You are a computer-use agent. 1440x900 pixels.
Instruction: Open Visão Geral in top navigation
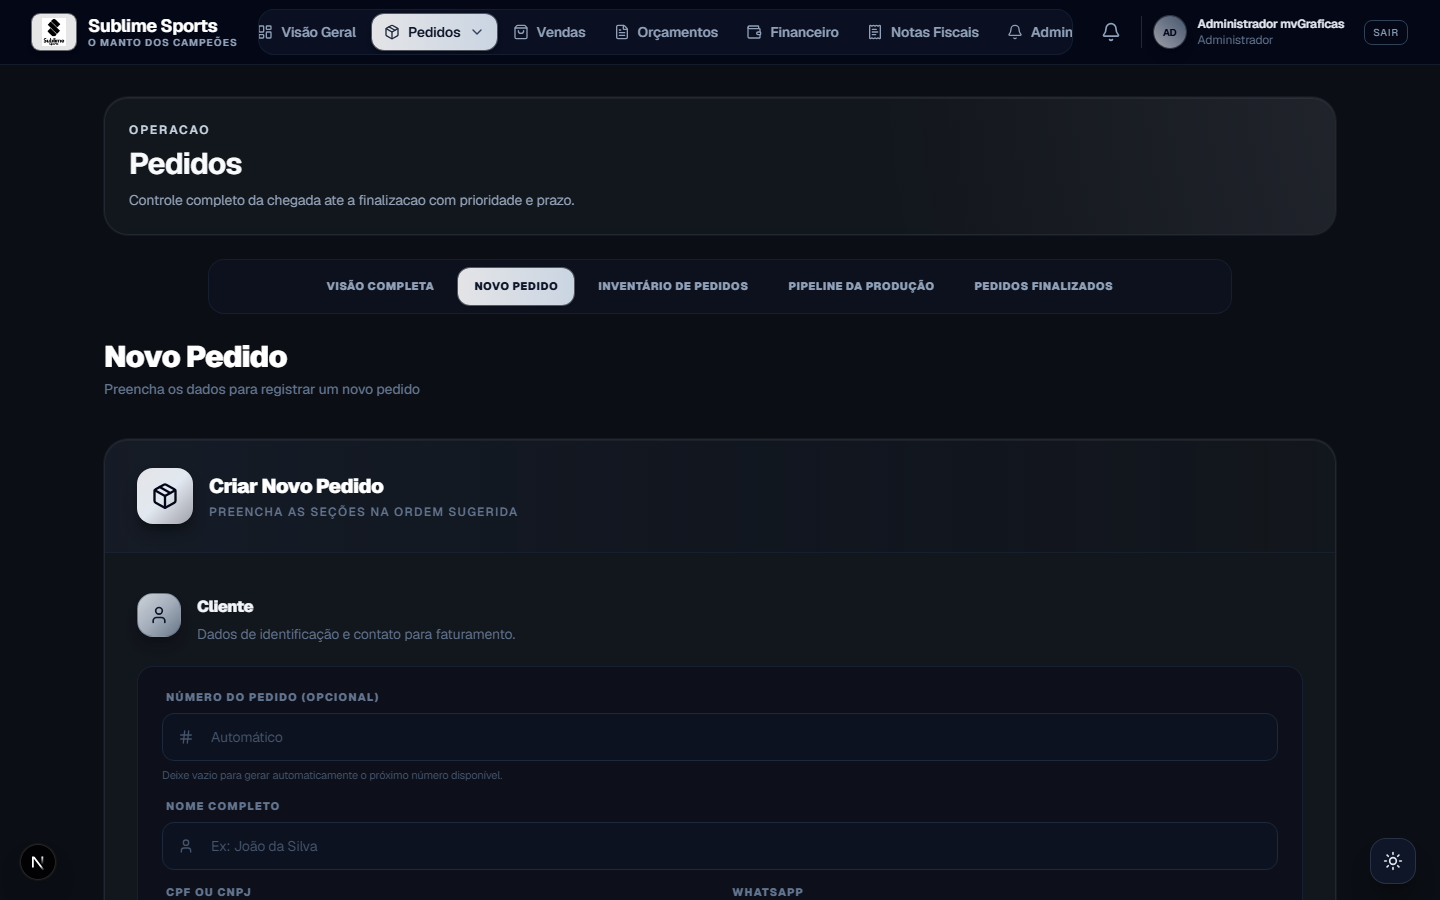tap(308, 32)
